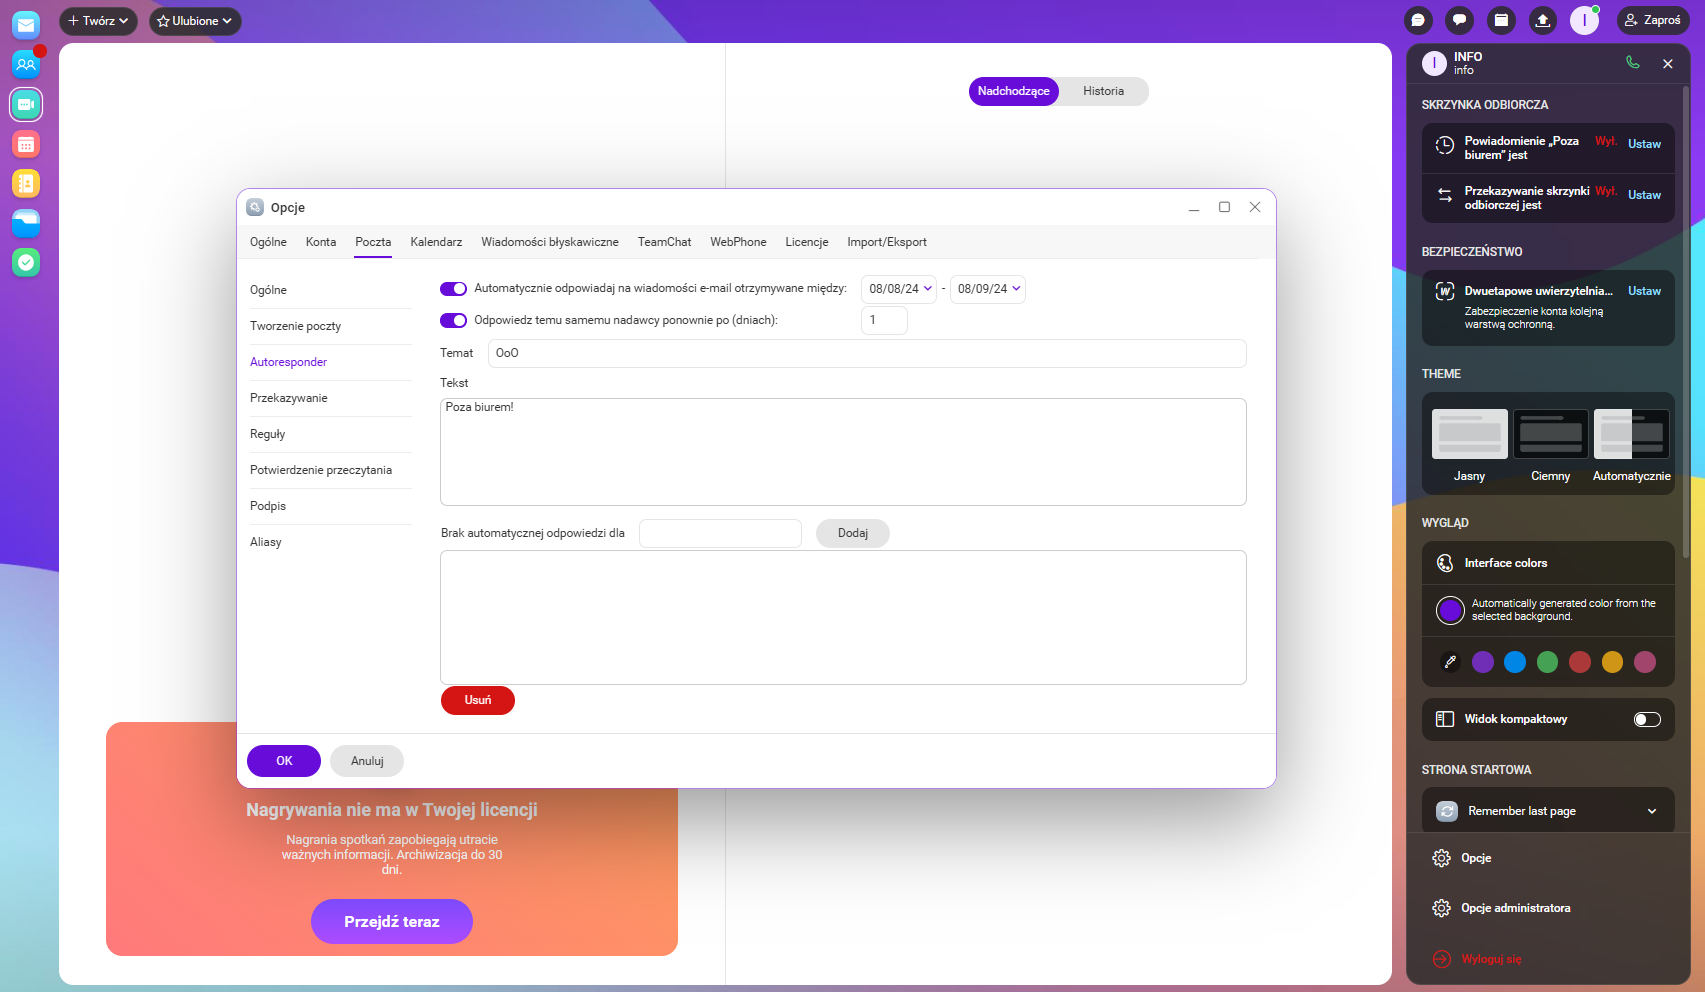Click the phone call icon in INFO panel

[1632, 63]
